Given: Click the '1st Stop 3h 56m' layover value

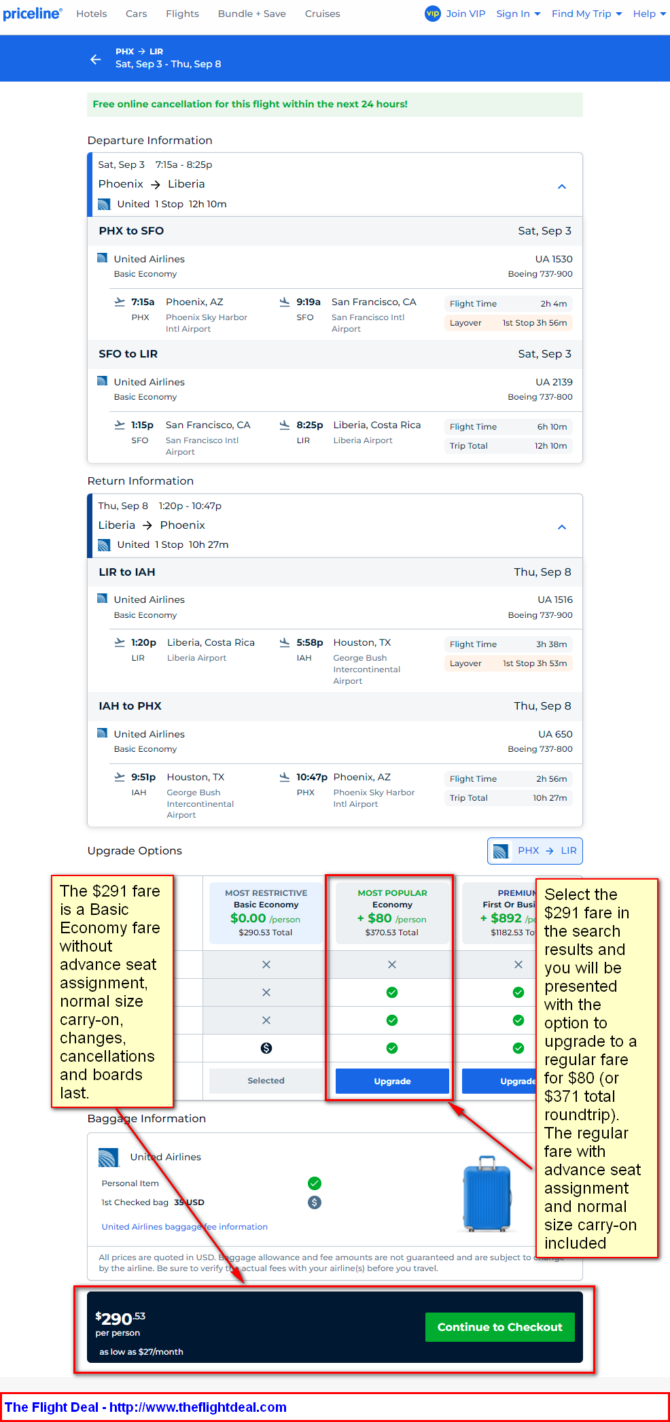Looking at the screenshot, I should (534, 323).
